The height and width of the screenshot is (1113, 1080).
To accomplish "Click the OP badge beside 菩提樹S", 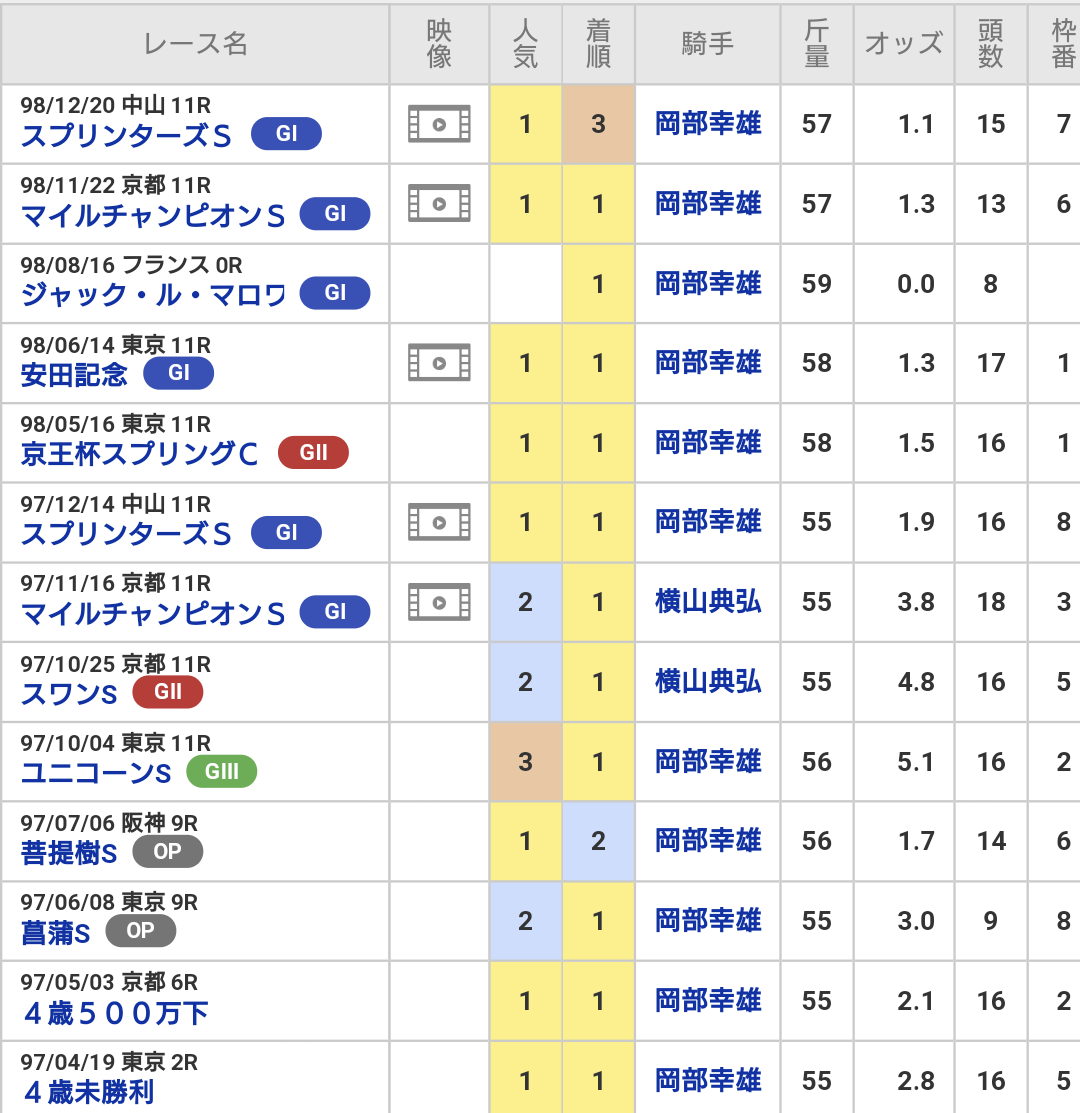I will 167,852.
